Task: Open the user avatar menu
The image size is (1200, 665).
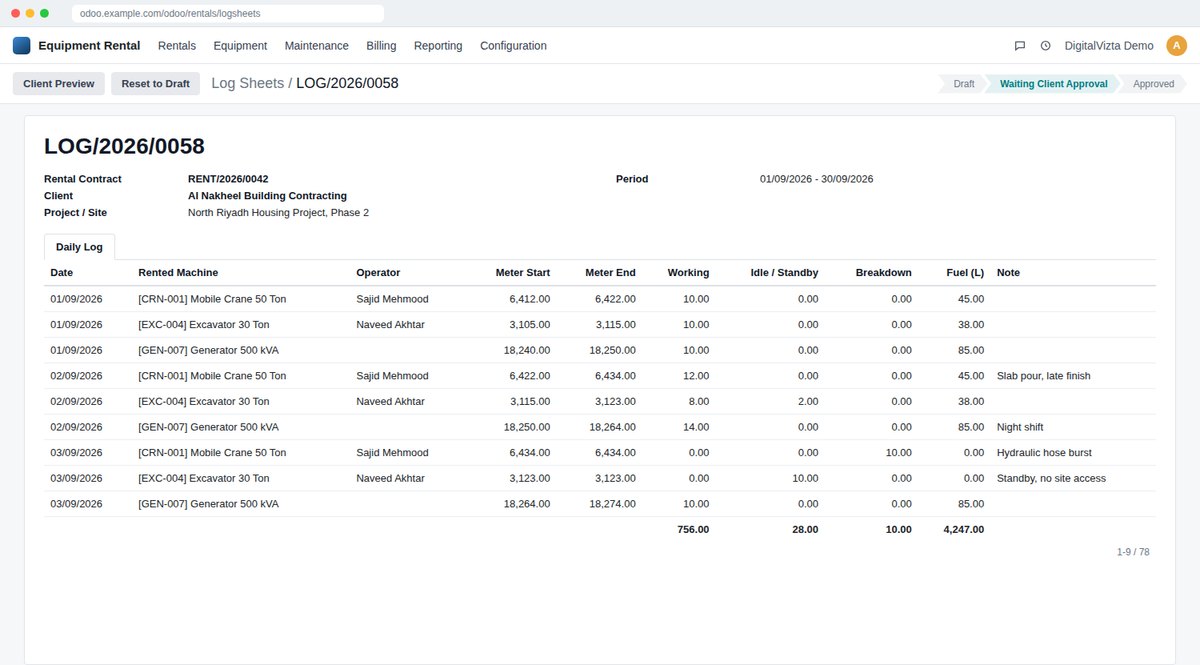Action: (1177, 45)
